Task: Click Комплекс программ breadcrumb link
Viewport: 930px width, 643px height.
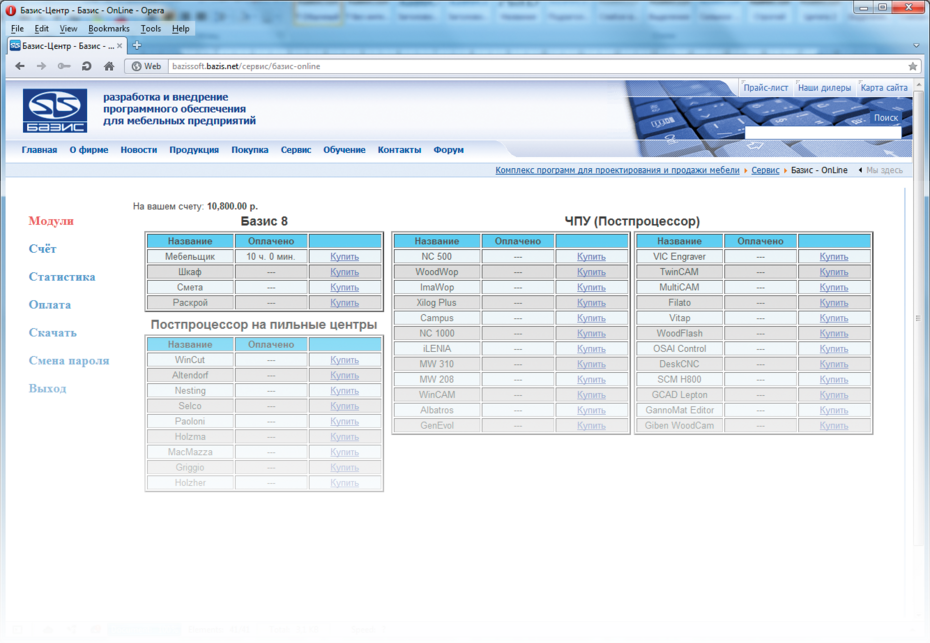Action: coord(617,170)
